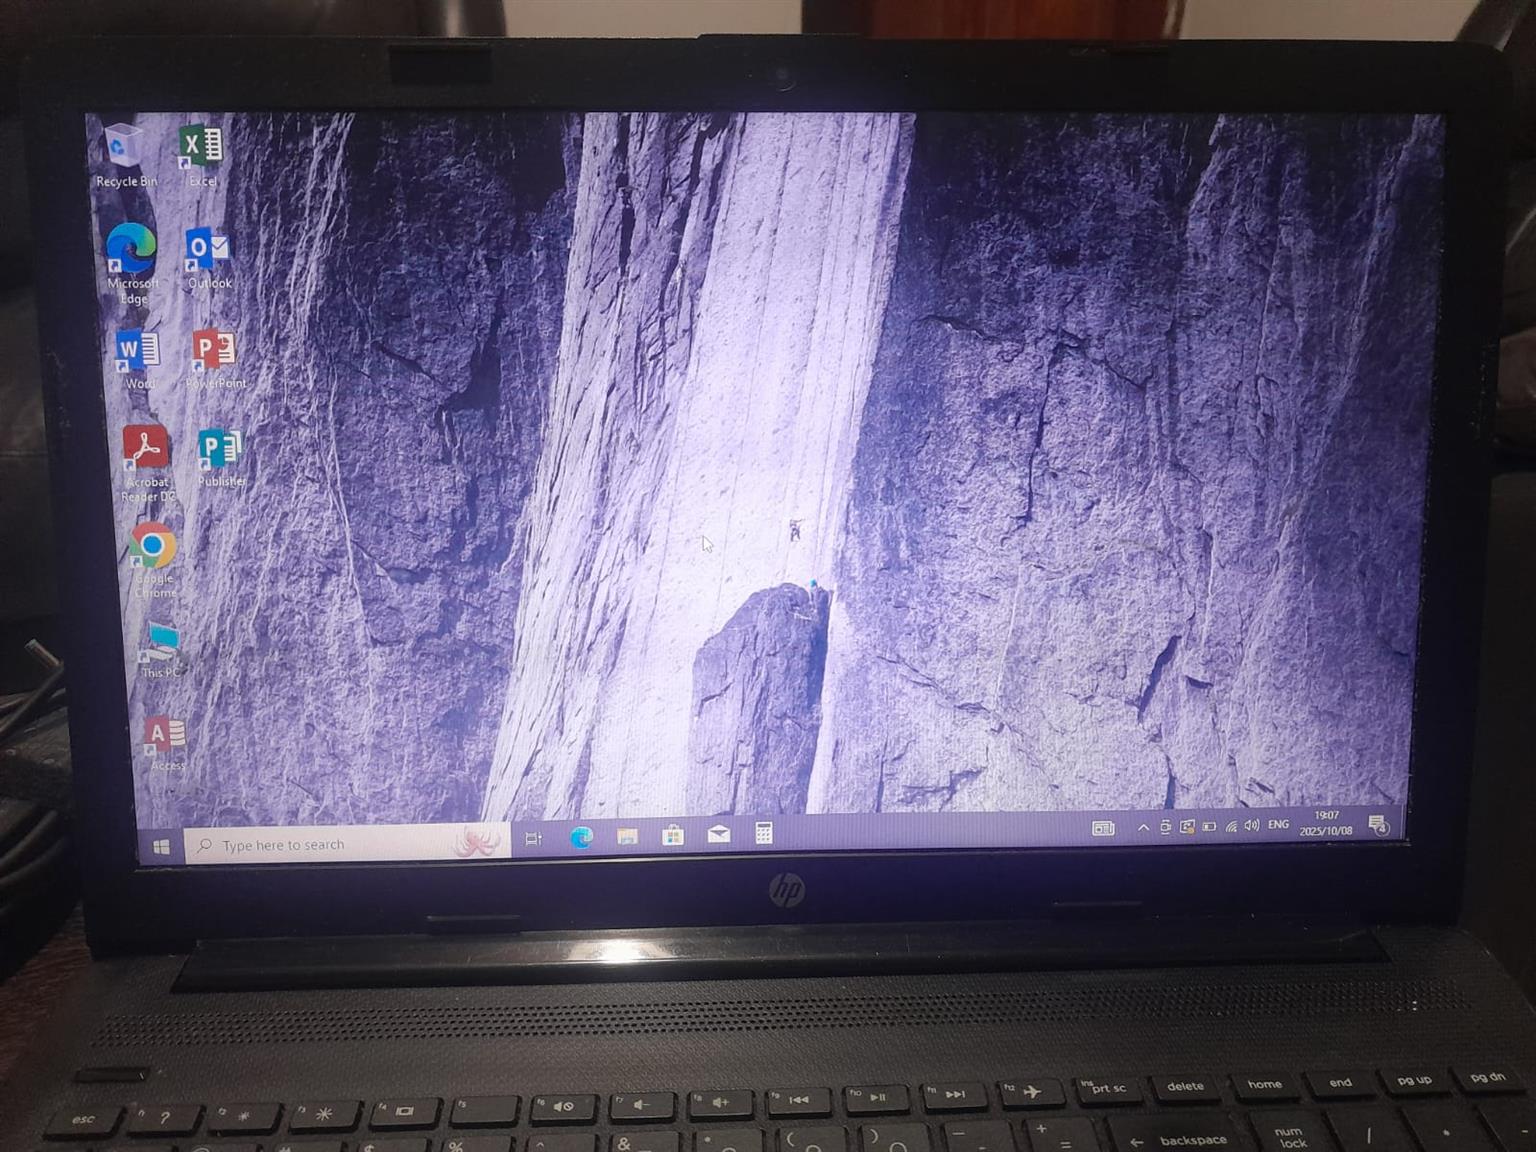1536x1152 pixels.
Task: Select the Google Chrome desktop shortcut
Action: point(153,548)
